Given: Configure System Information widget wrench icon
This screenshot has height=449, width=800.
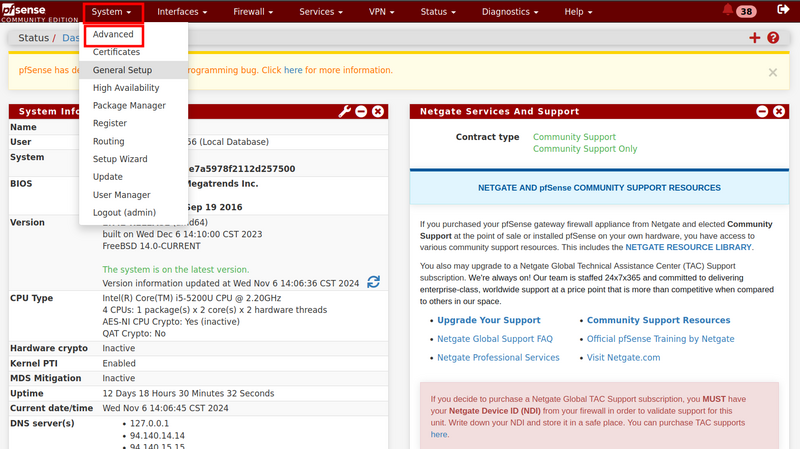Looking at the screenshot, I should point(344,111).
